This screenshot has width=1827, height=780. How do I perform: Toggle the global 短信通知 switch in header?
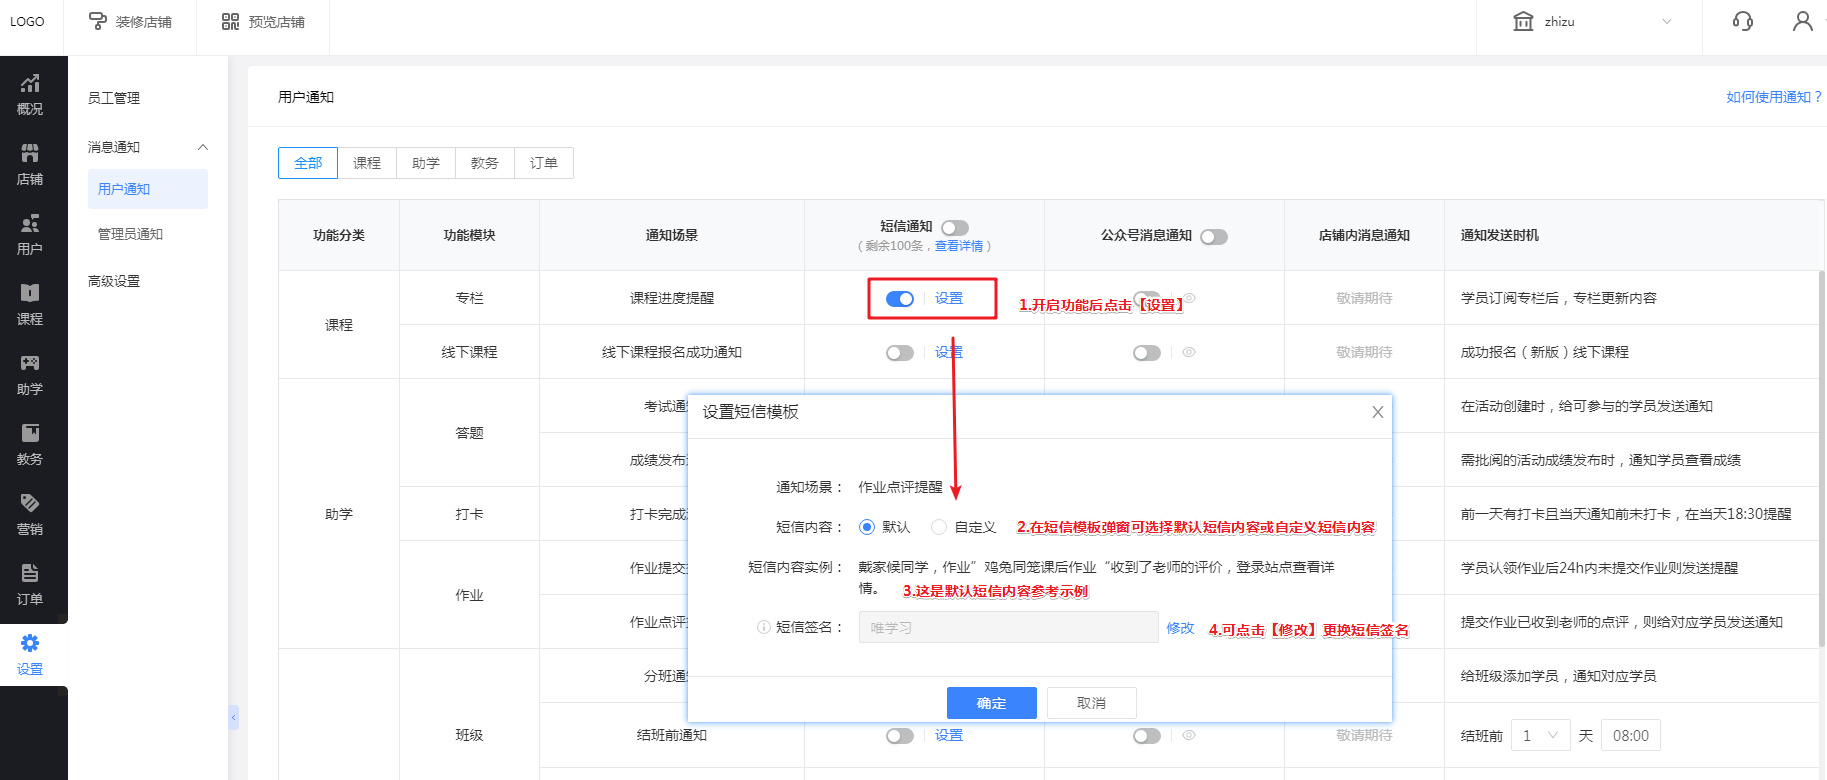click(x=955, y=228)
